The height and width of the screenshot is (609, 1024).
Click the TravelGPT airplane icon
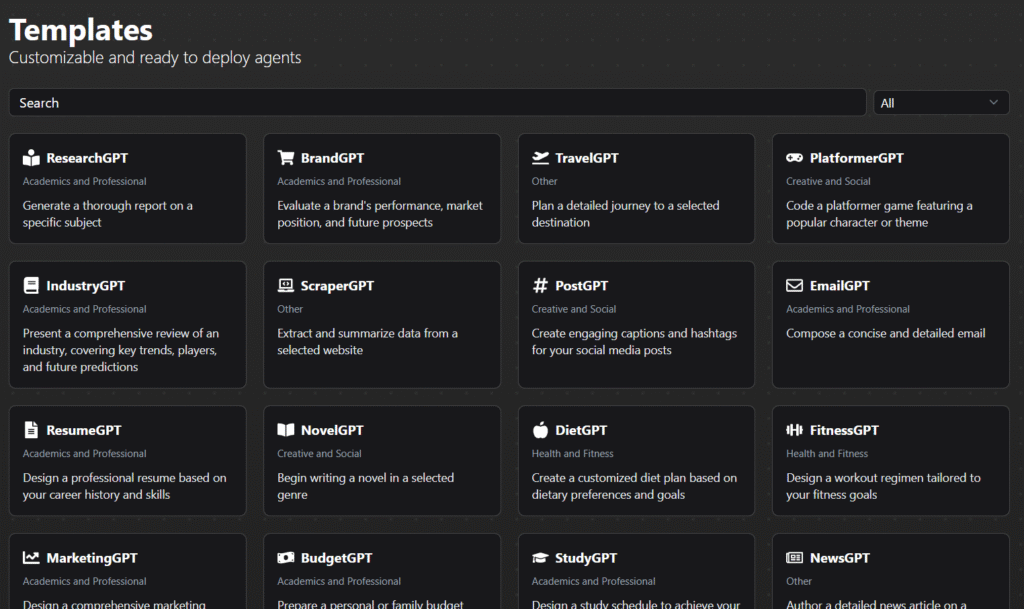[x=540, y=158]
